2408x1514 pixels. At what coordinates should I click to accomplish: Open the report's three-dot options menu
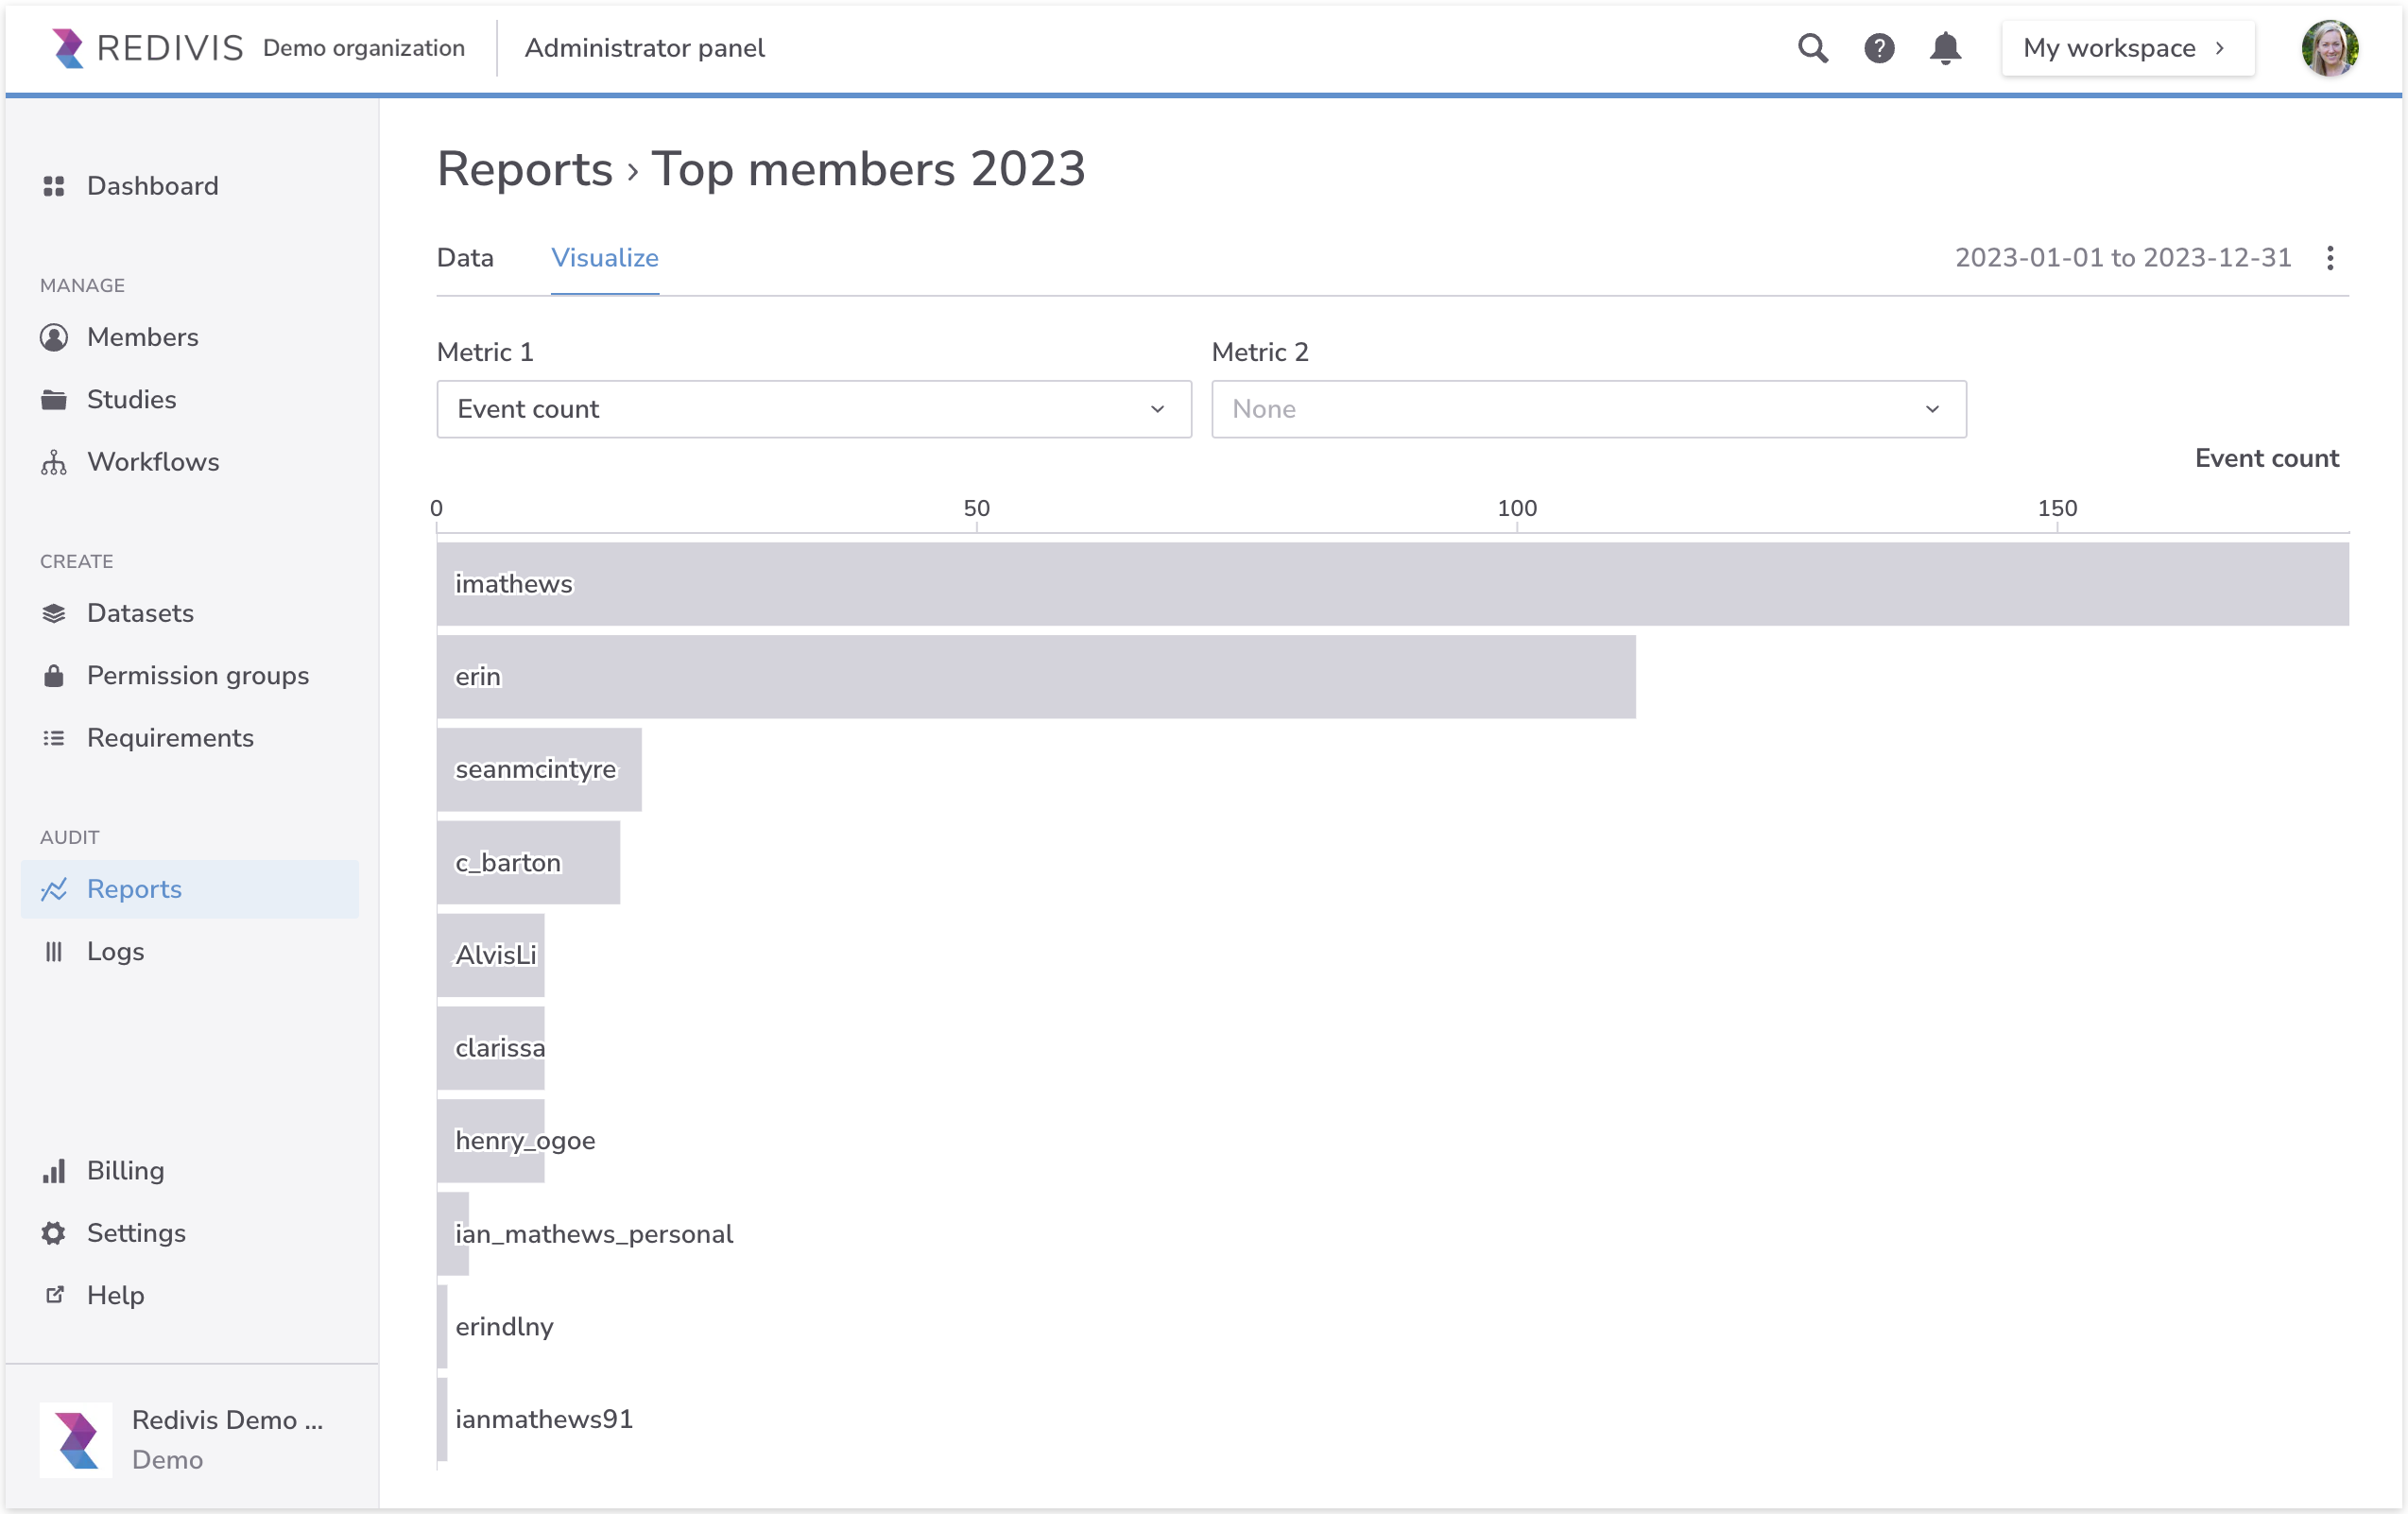[2330, 258]
